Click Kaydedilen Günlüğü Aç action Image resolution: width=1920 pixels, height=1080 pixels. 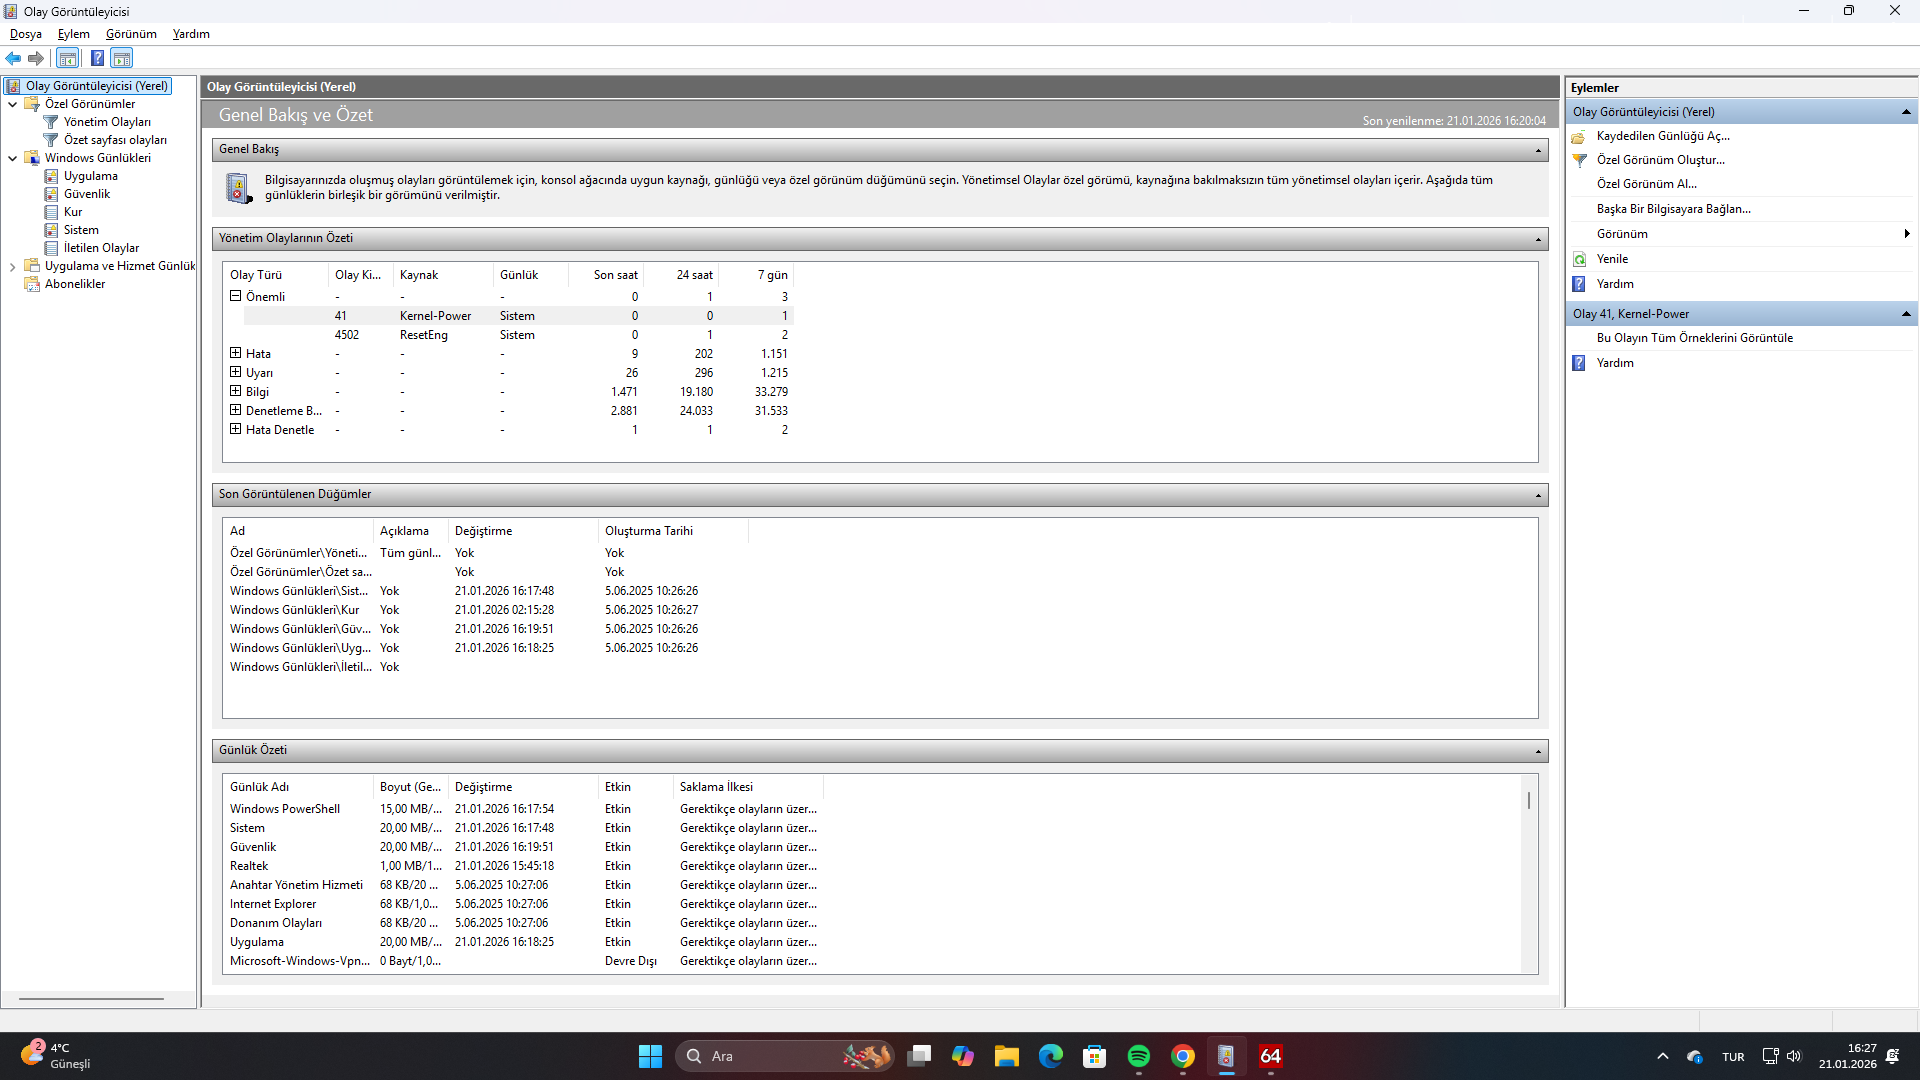coord(1663,136)
